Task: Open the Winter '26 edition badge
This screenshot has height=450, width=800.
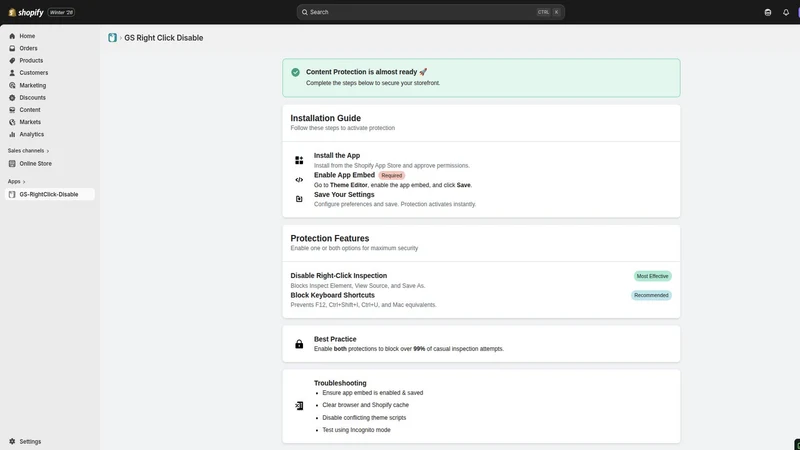Action: pos(62,12)
